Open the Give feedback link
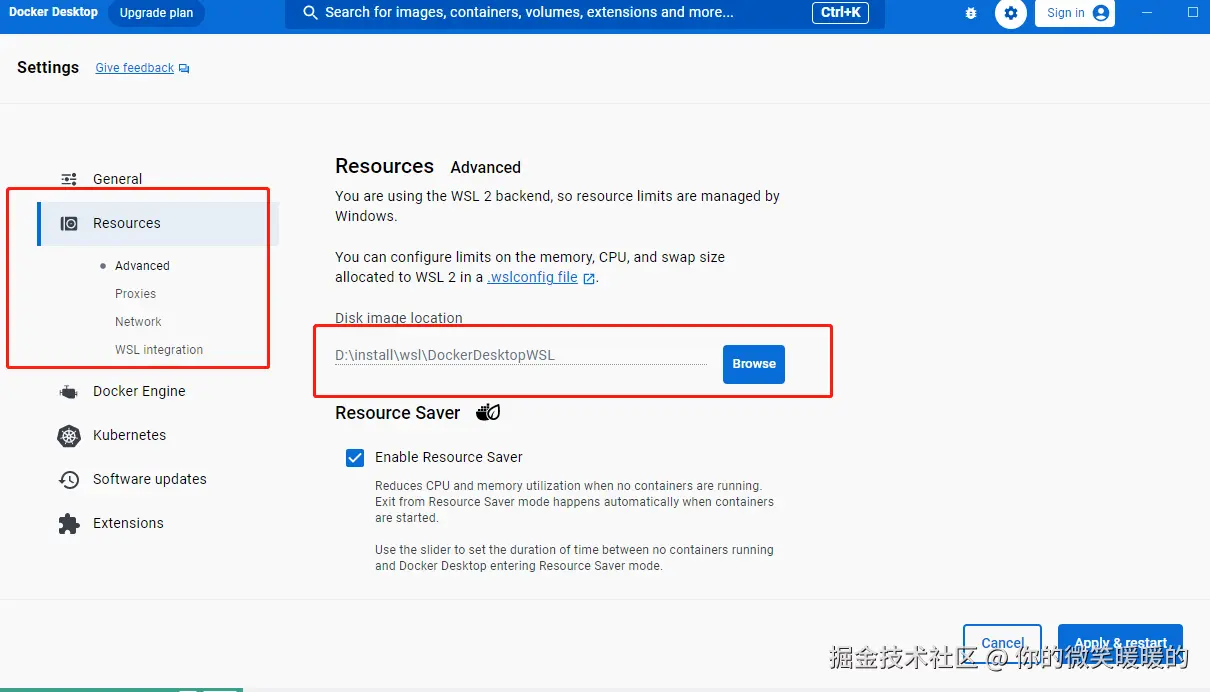Image resolution: width=1210 pixels, height=692 pixels. coord(135,68)
